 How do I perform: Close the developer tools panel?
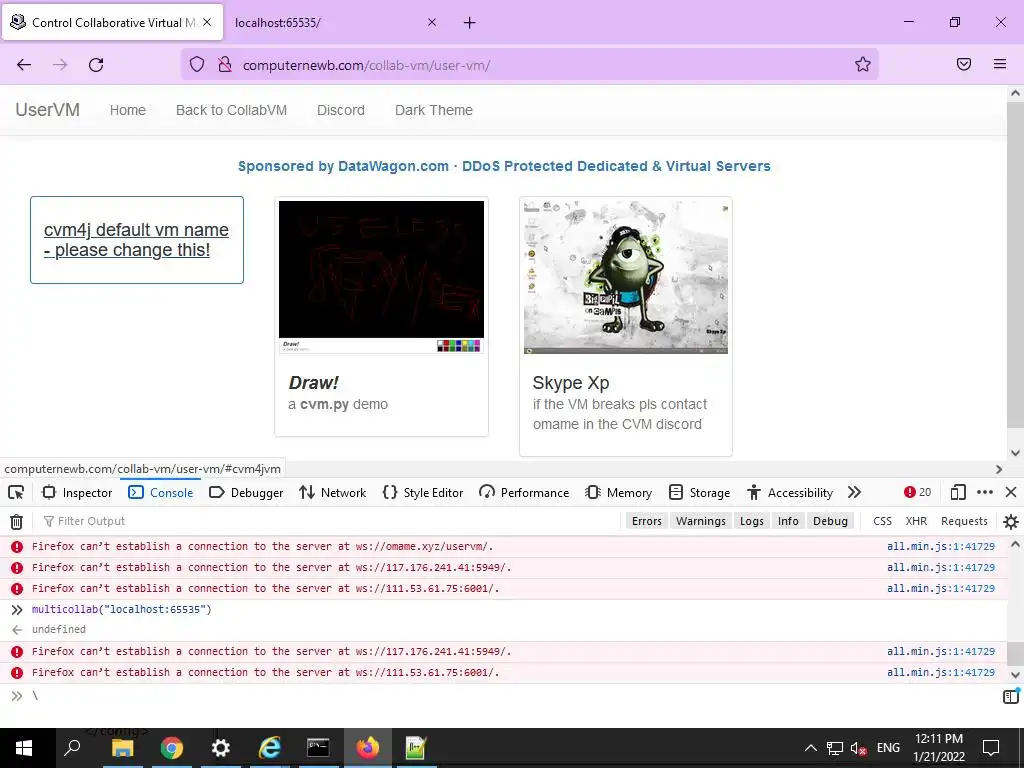coord(1011,492)
